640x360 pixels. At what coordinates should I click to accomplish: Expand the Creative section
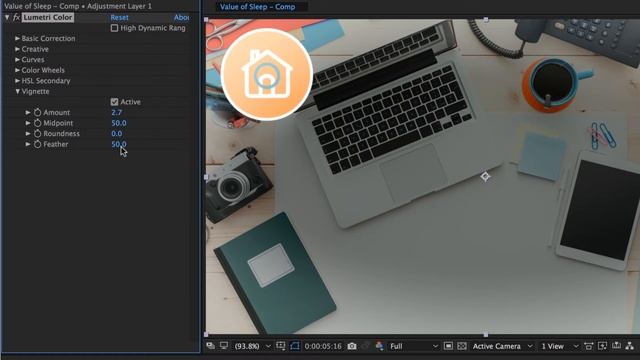tap(17, 49)
